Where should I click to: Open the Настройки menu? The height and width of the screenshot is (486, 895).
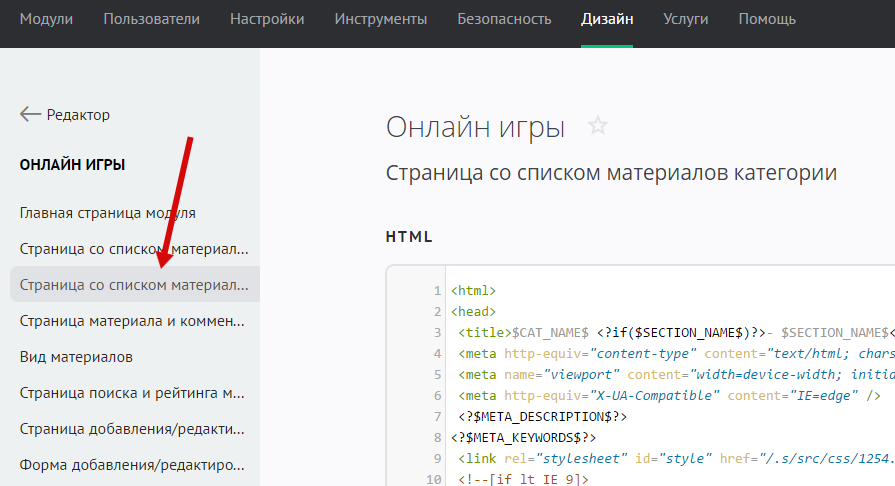[267, 19]
